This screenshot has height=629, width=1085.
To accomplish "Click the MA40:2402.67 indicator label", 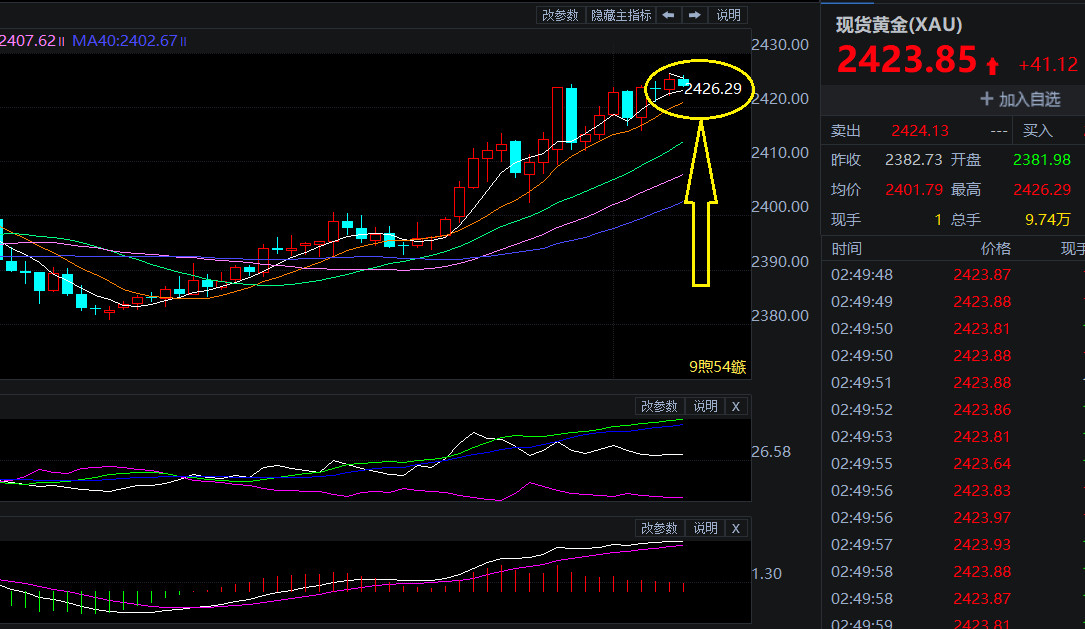I will [x=125, y=41].
